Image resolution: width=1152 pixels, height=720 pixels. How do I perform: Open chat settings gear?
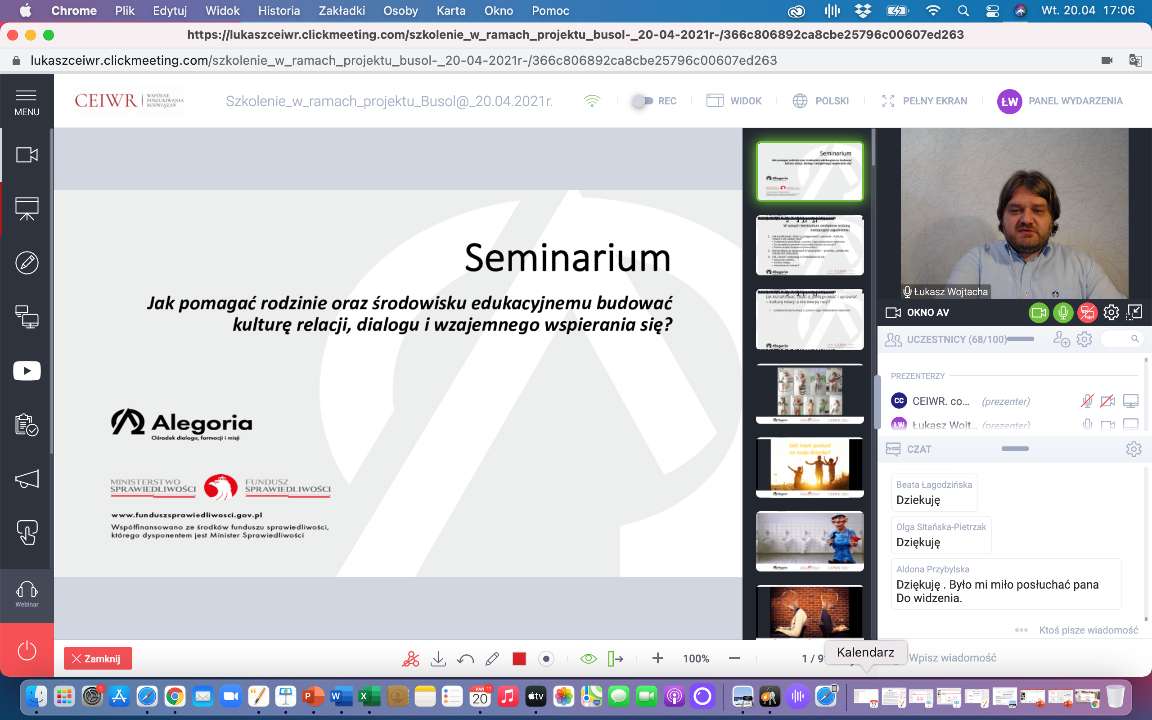coord(1133,449)
